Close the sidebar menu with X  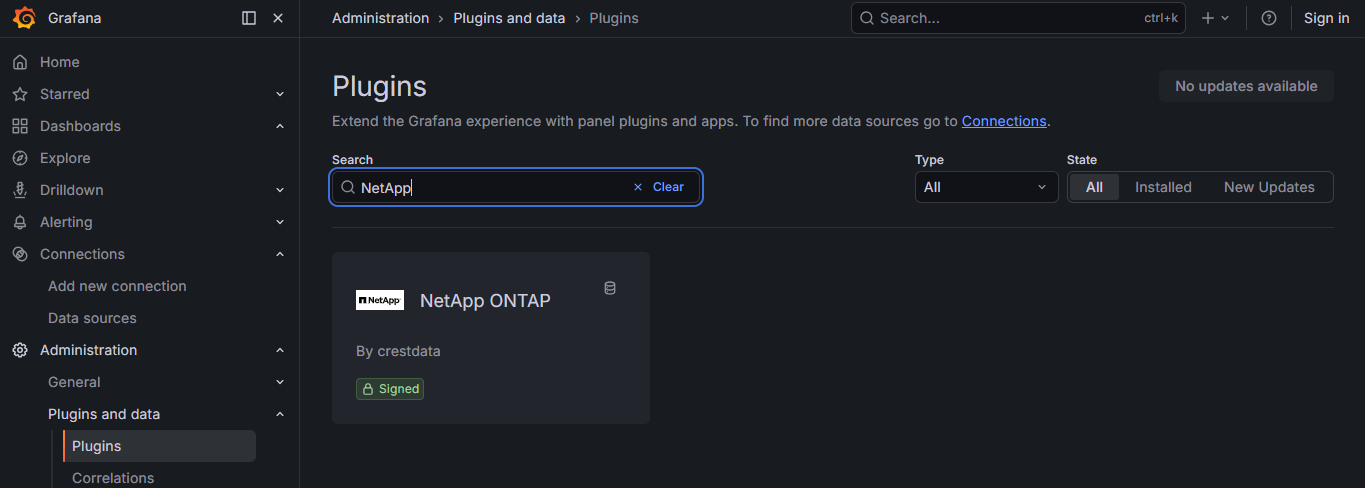pos(278,18)
